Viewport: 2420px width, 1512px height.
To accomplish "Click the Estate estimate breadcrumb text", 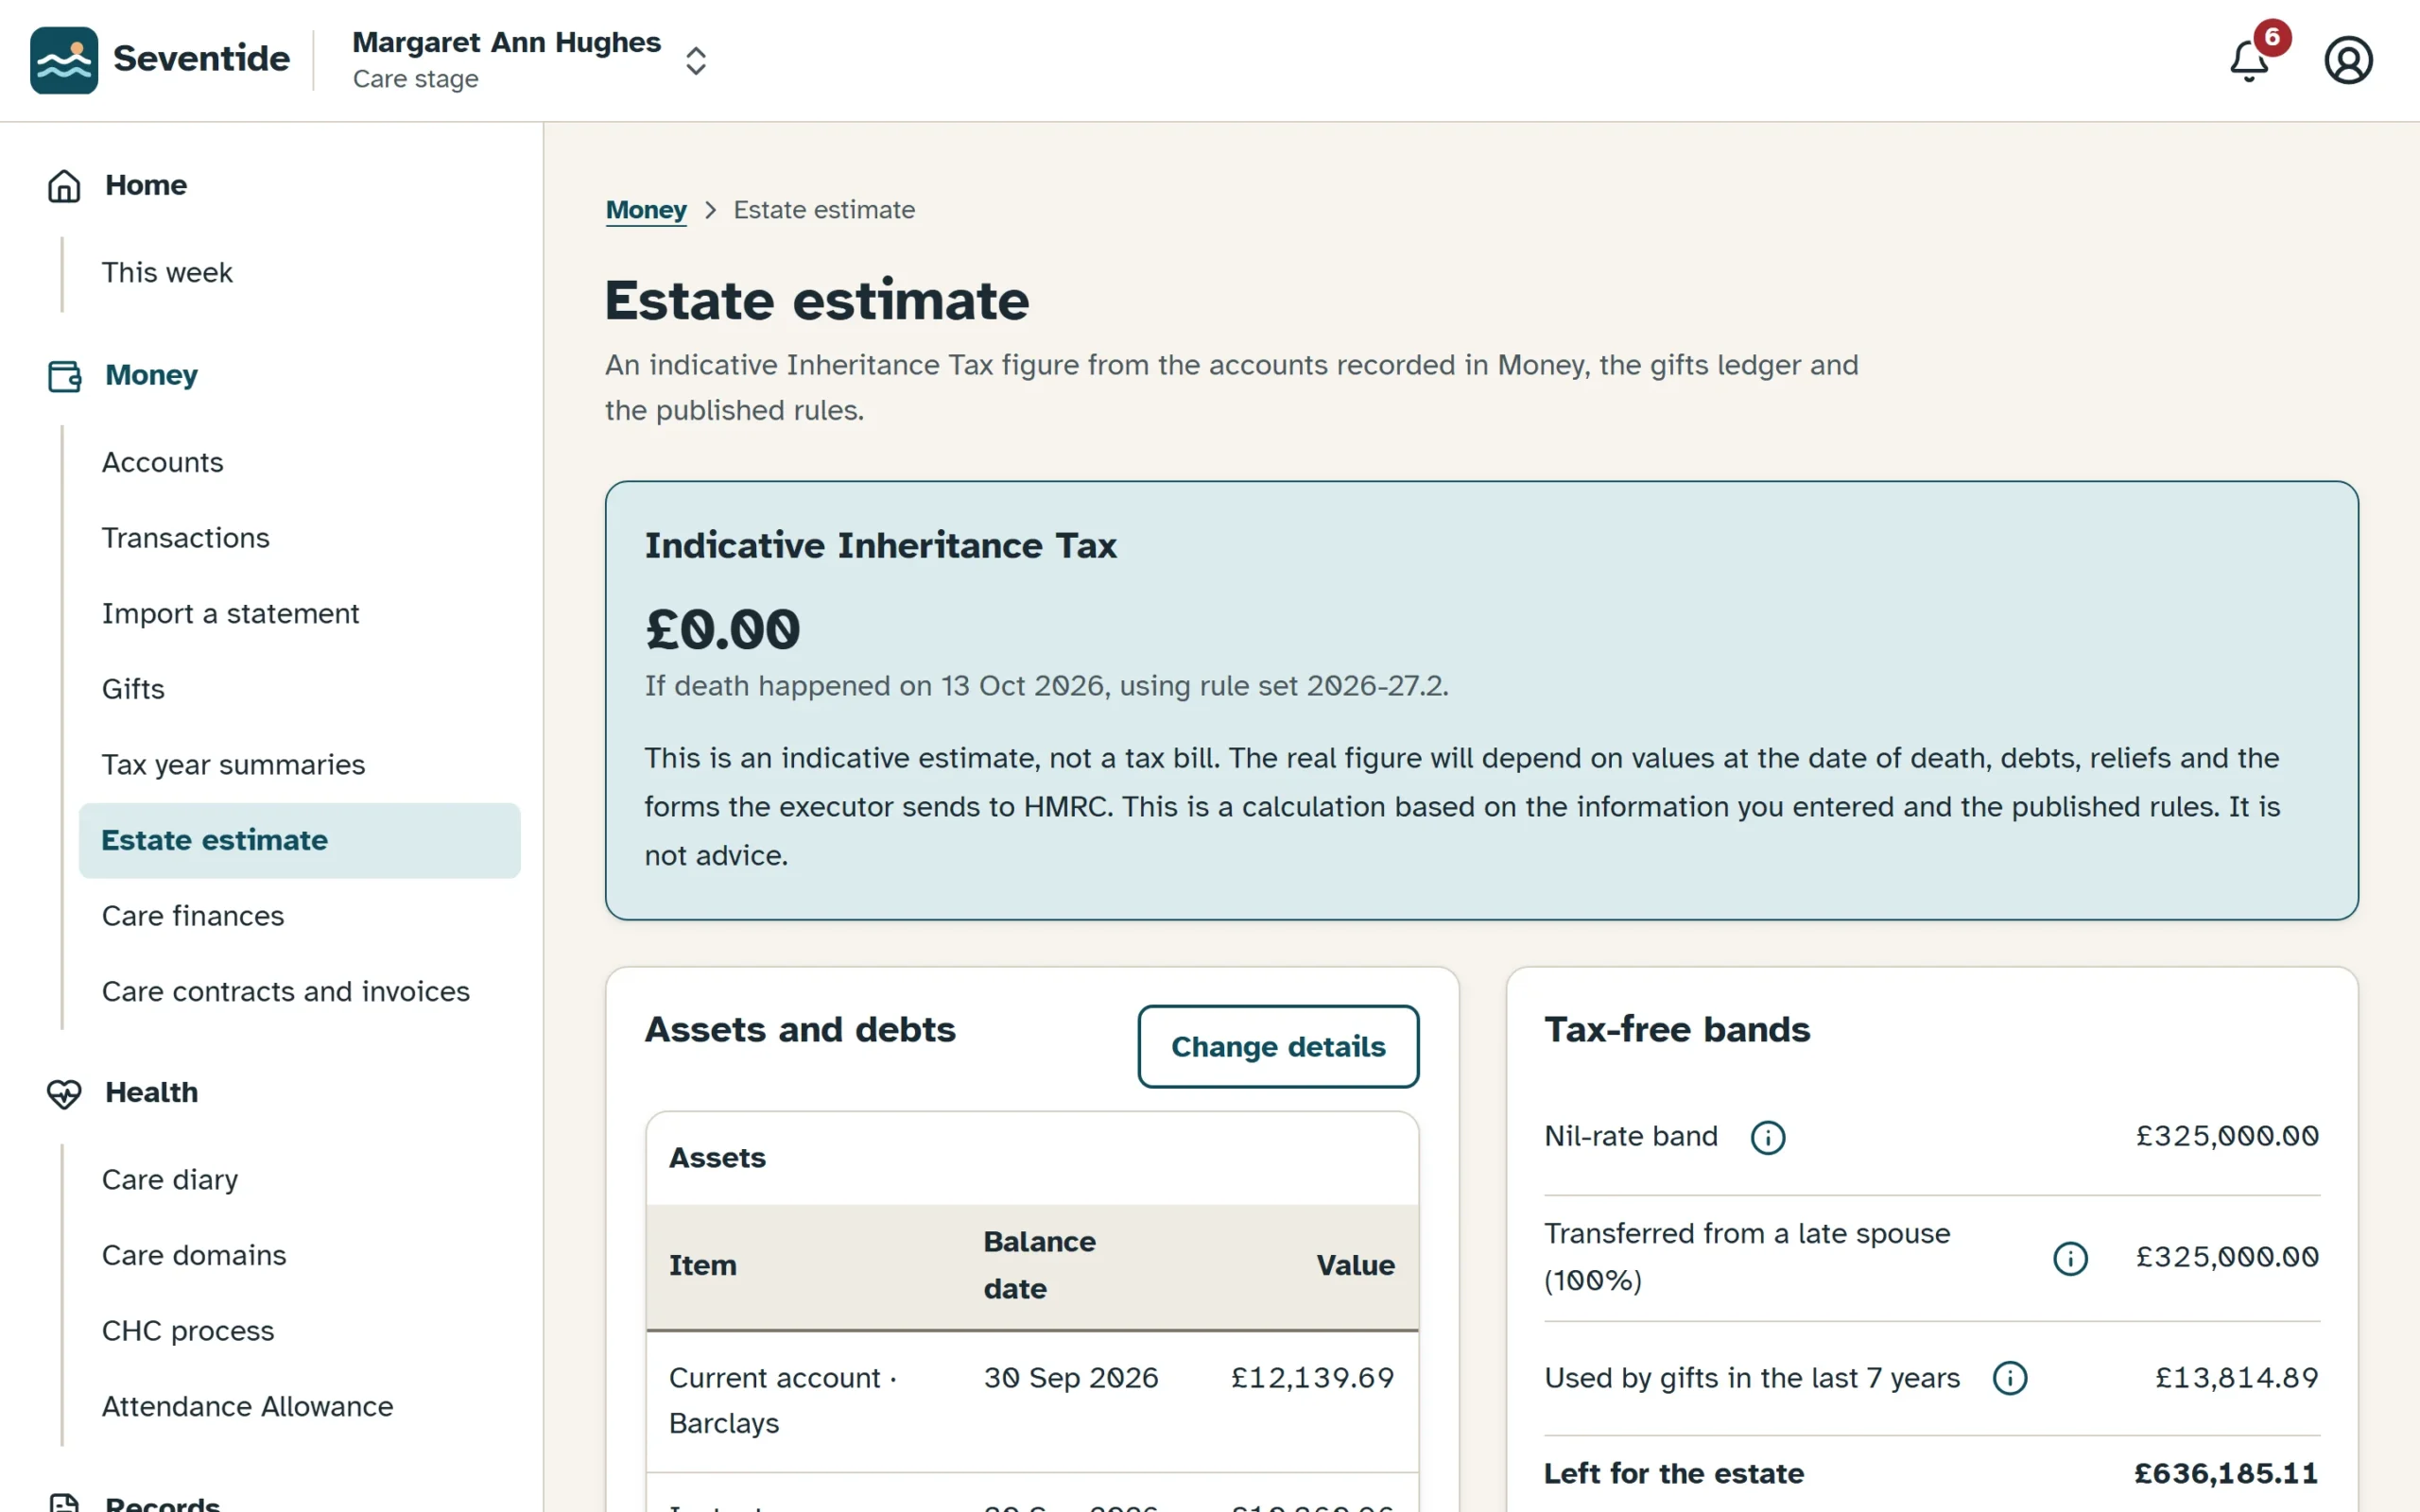I will (x=824, y=210).
